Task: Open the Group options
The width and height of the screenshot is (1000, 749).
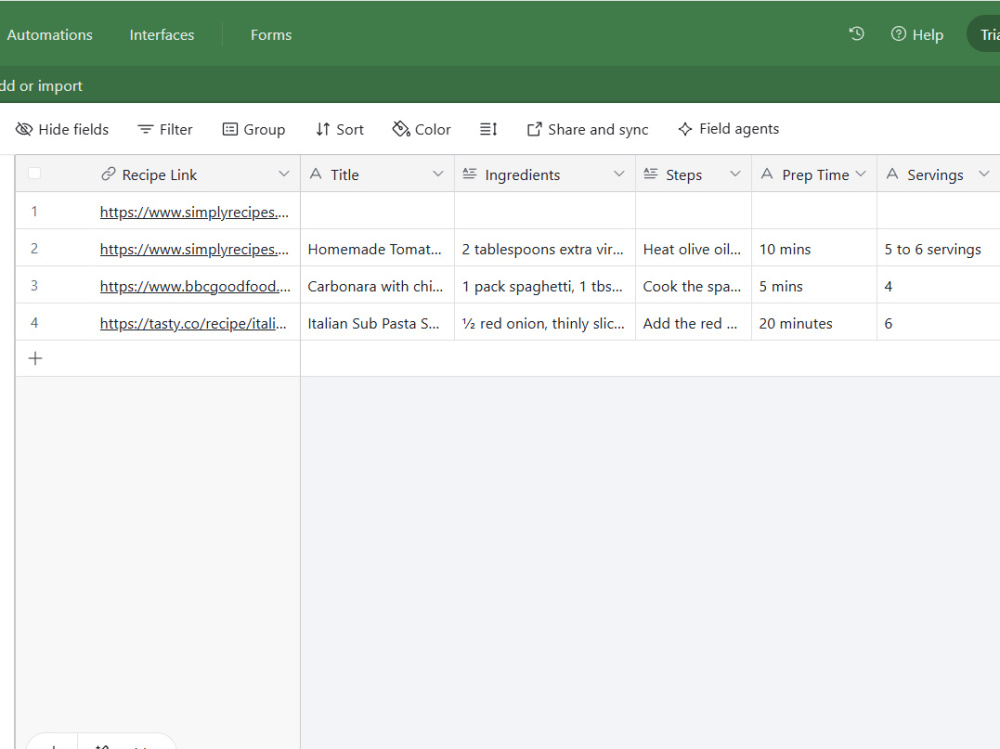Action: coord(254,130)
